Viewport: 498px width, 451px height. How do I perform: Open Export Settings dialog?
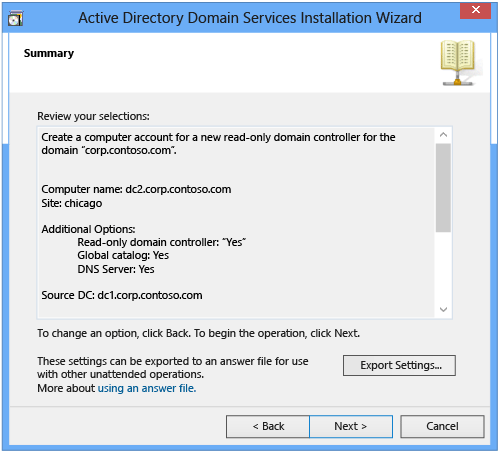coord(399,365)
